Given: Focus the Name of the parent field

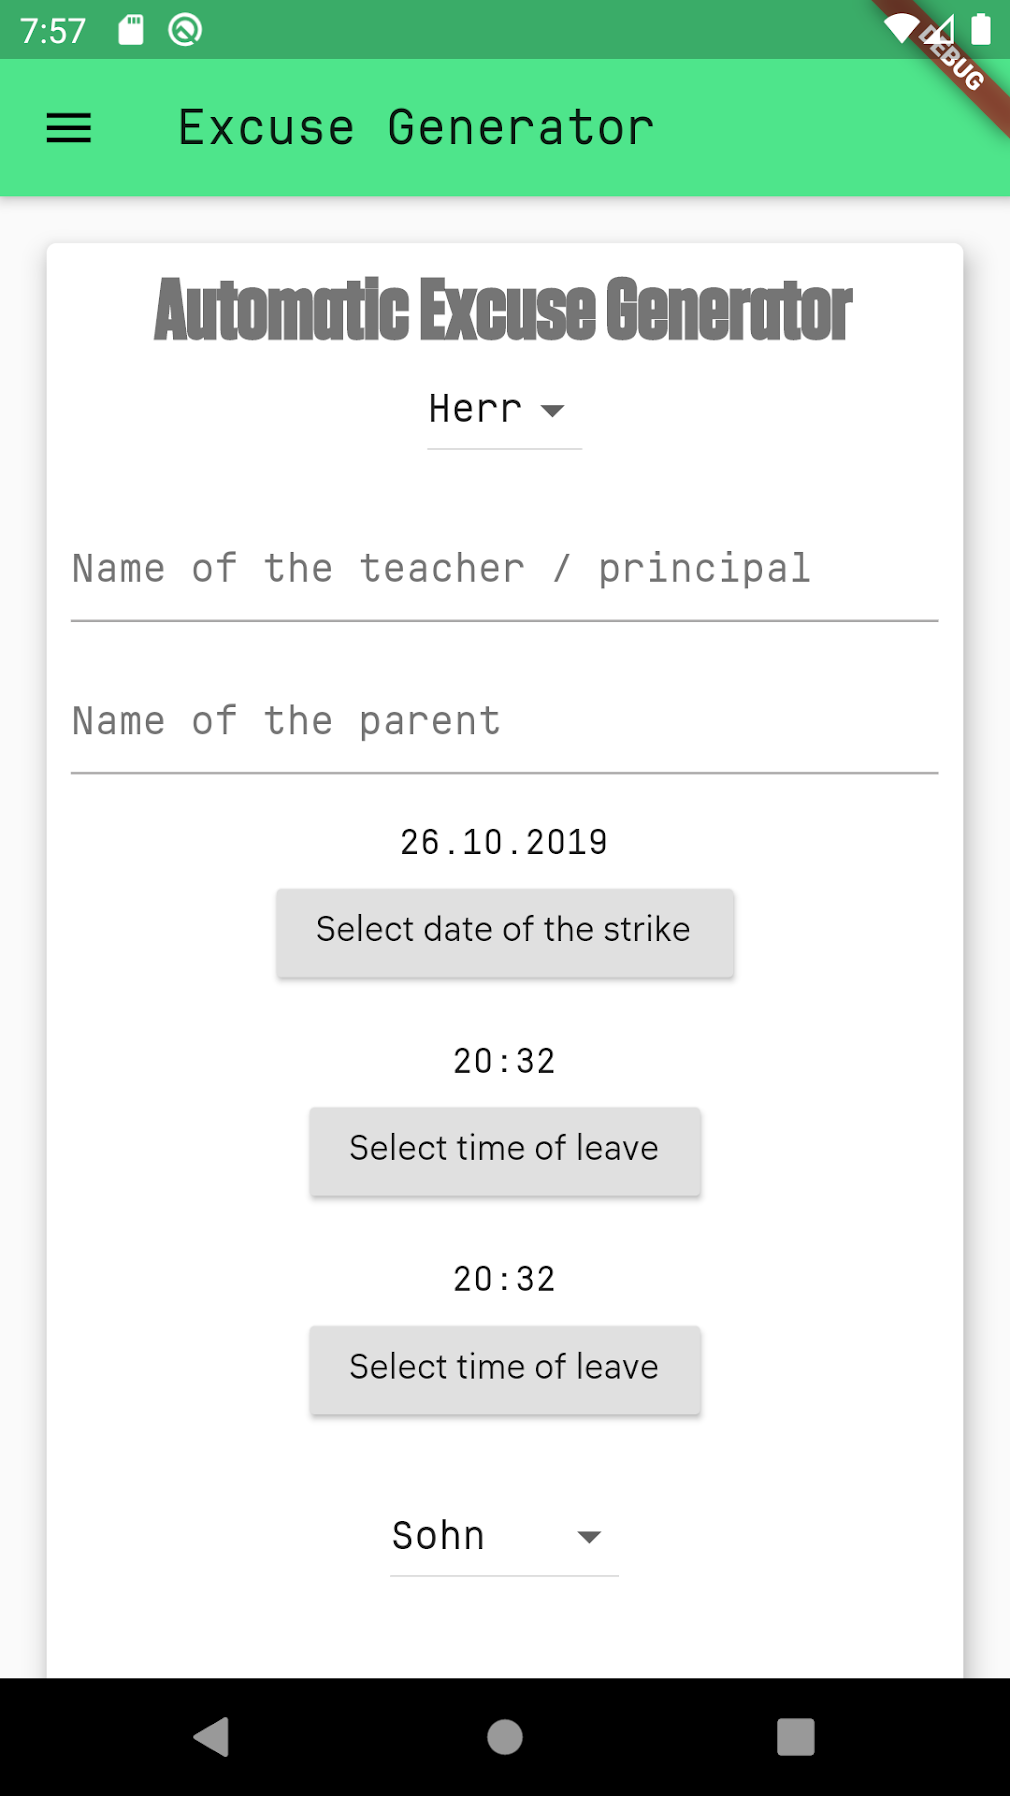Looking at the screenshot, I should (504, 722).
